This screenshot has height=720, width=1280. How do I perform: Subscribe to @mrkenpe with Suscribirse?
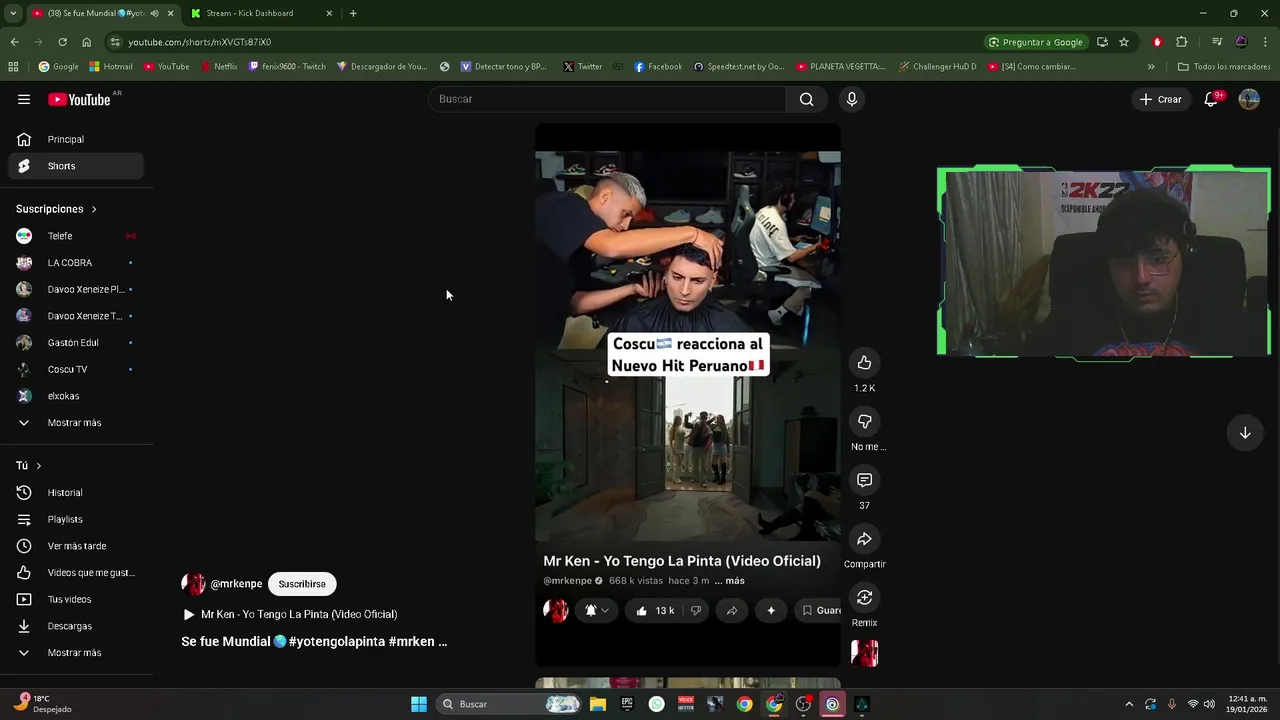click(x=302, y=584)
